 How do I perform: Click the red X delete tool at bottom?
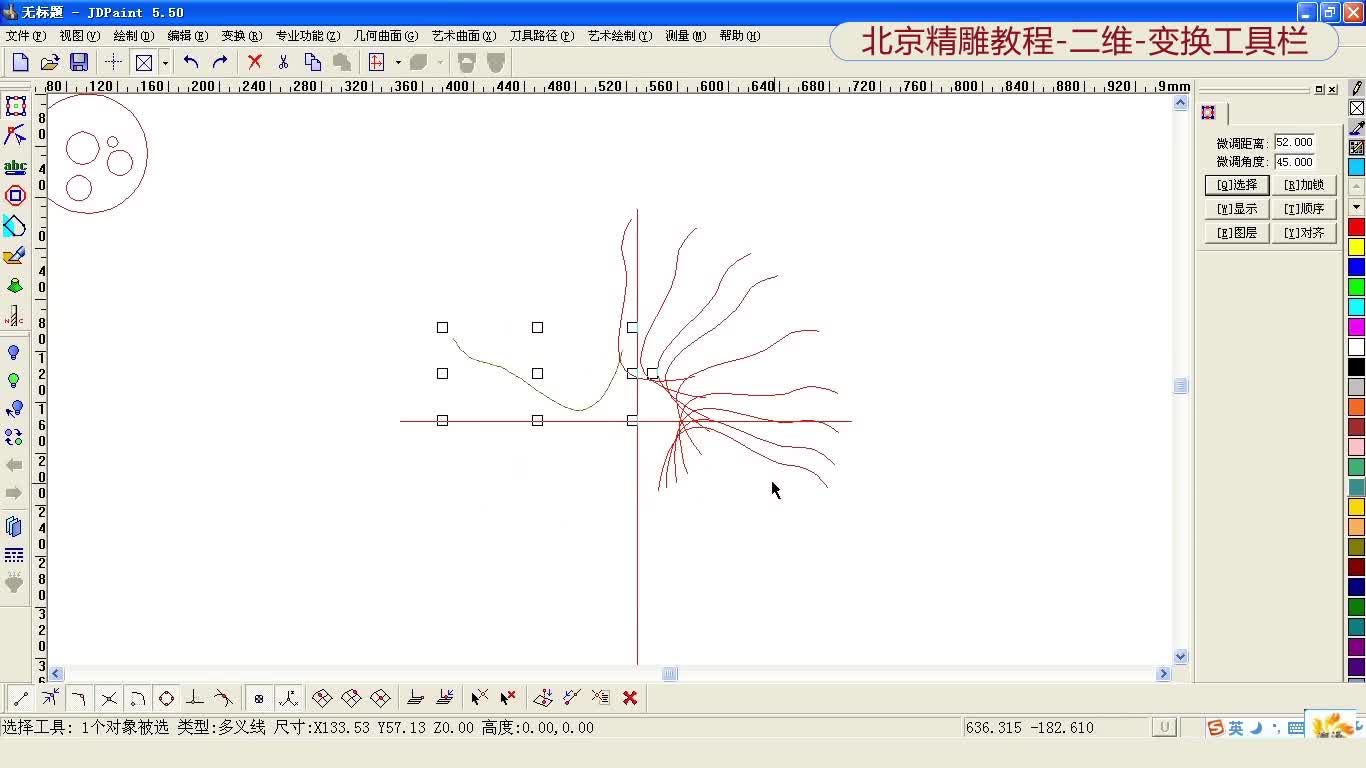(x=630, y=698)
